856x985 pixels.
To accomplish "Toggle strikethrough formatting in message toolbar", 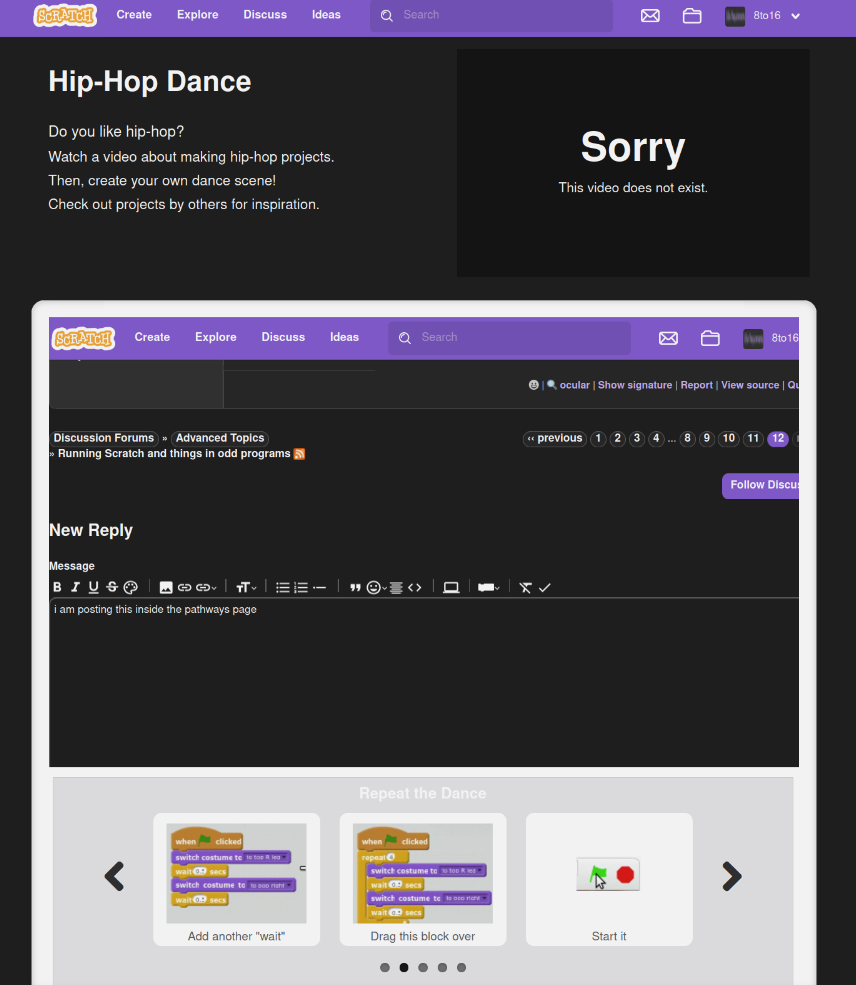I will tap(112, 587).
